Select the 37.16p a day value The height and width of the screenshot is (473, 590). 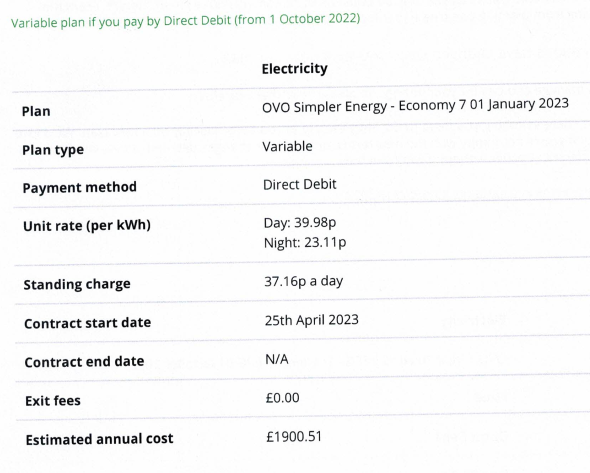[x=304, y=281]
